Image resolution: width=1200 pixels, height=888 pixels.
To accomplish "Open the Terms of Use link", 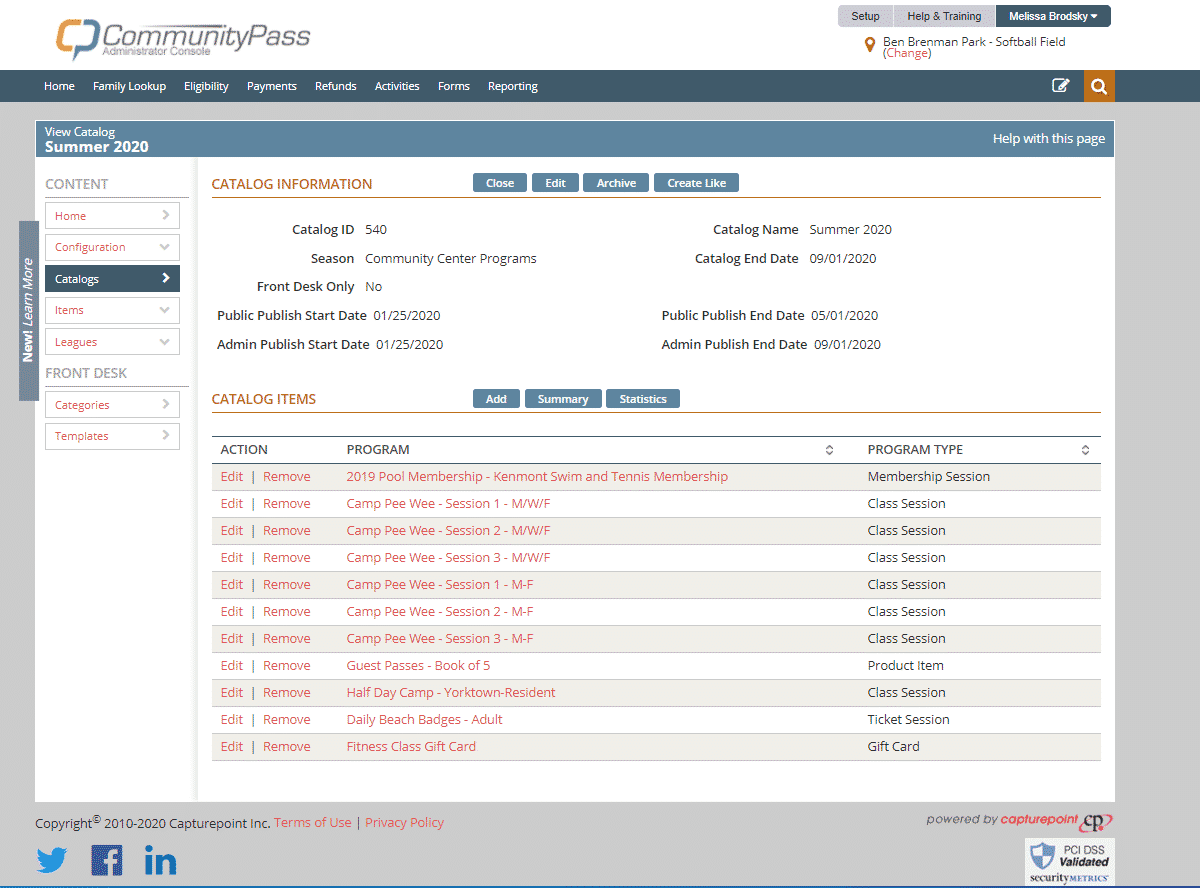I will tap(312, 822).
